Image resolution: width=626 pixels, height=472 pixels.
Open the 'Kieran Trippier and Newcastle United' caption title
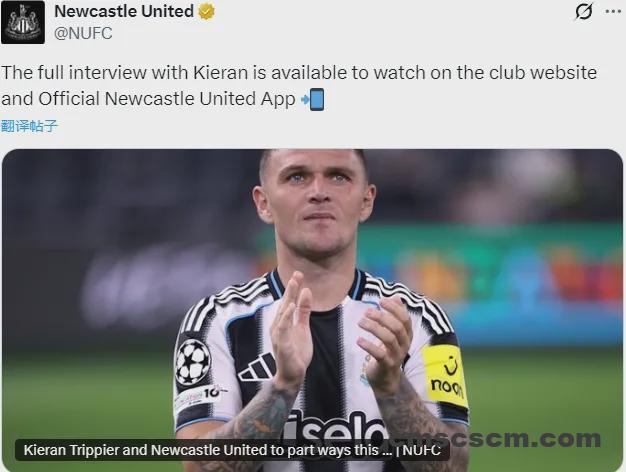click(x=208, y=450)
